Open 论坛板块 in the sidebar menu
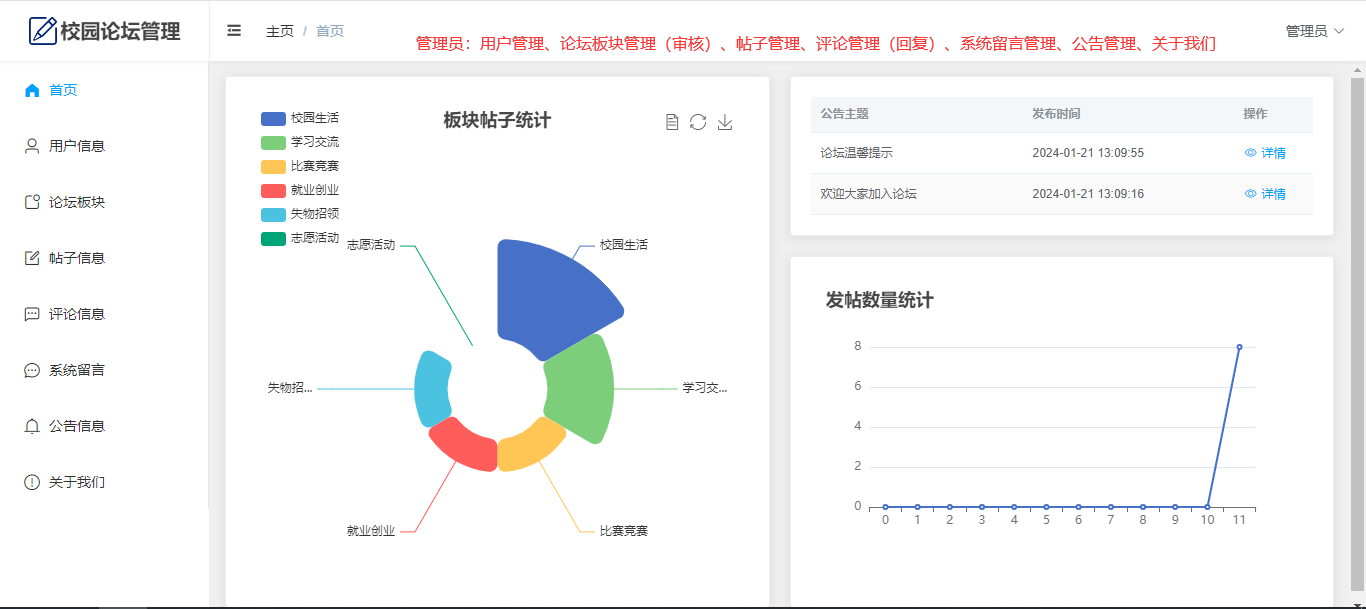This screenshot has height=609, width=1366. point(104,202)
